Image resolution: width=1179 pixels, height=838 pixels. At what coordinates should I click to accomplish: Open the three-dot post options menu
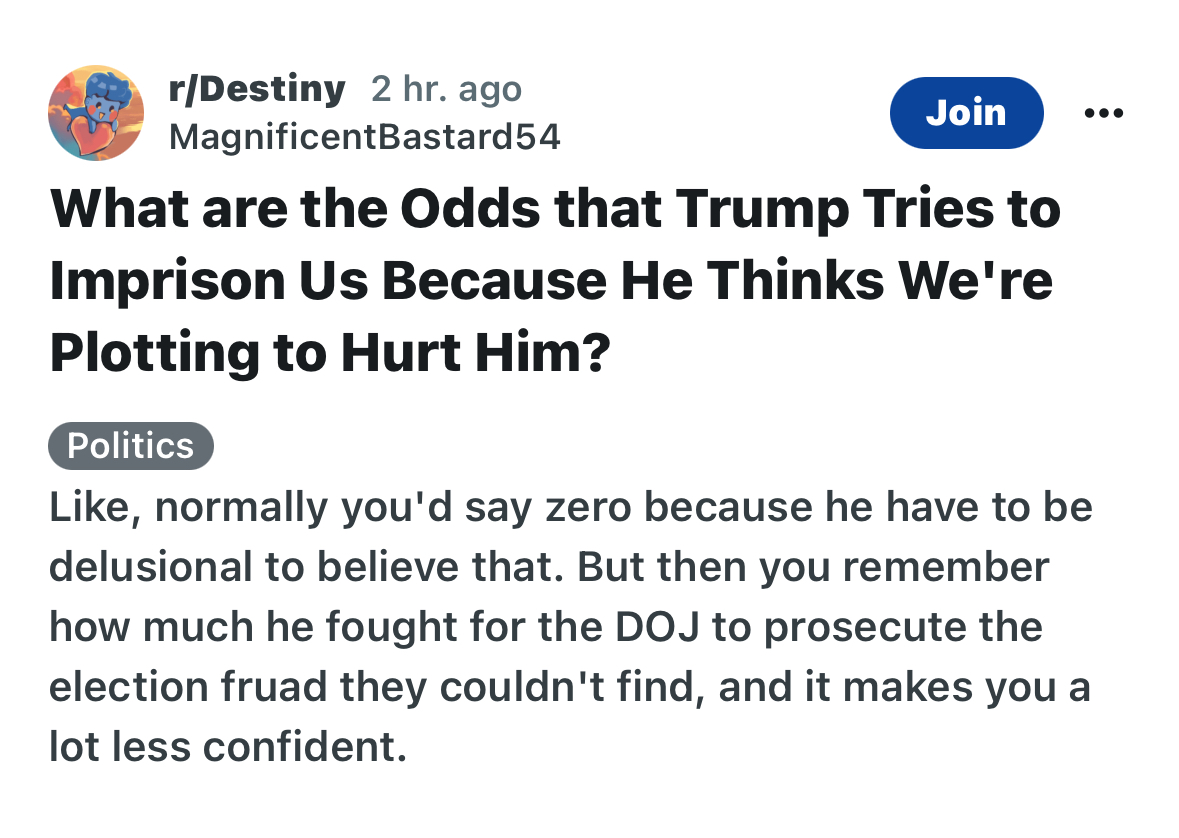coord(1104,113)
